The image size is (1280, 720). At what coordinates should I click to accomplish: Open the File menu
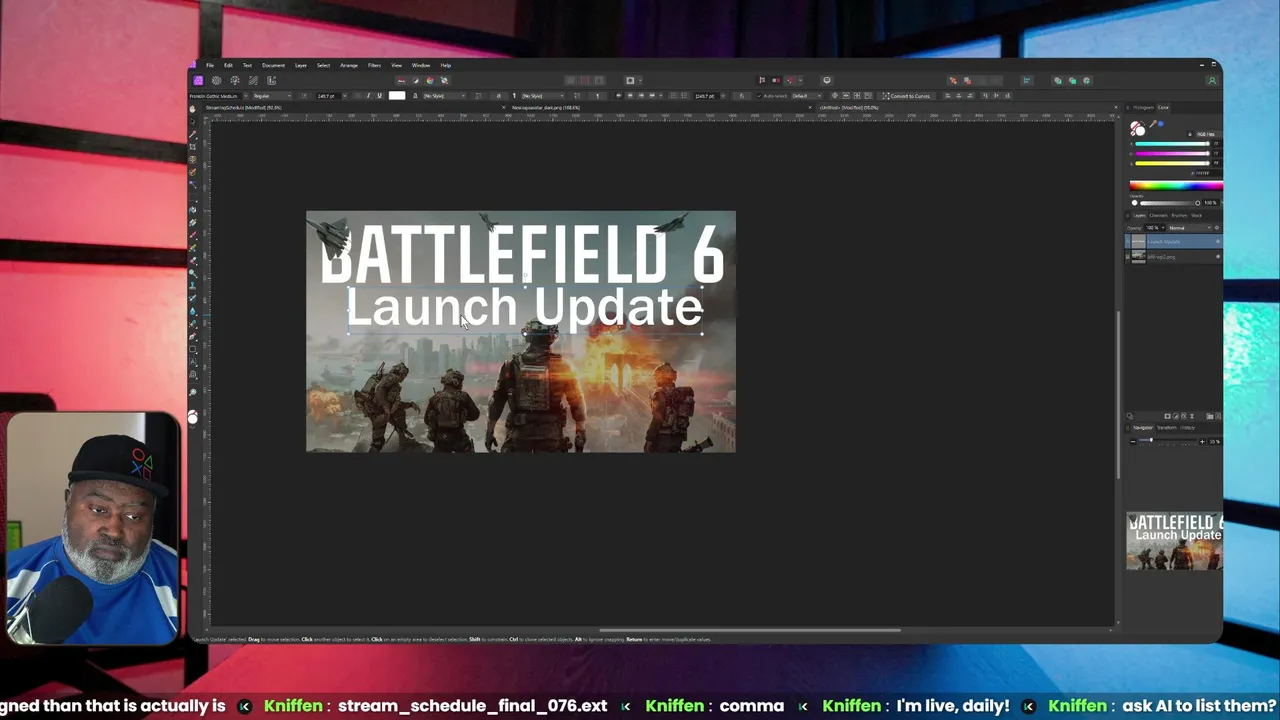[x=209, y=65]
